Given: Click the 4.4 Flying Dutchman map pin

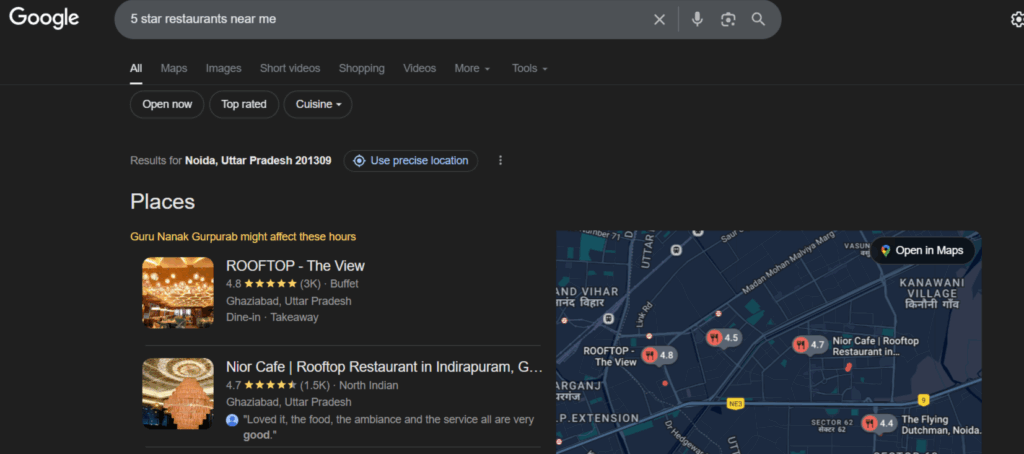Looking at the screenshot, I should pos(877,423).
